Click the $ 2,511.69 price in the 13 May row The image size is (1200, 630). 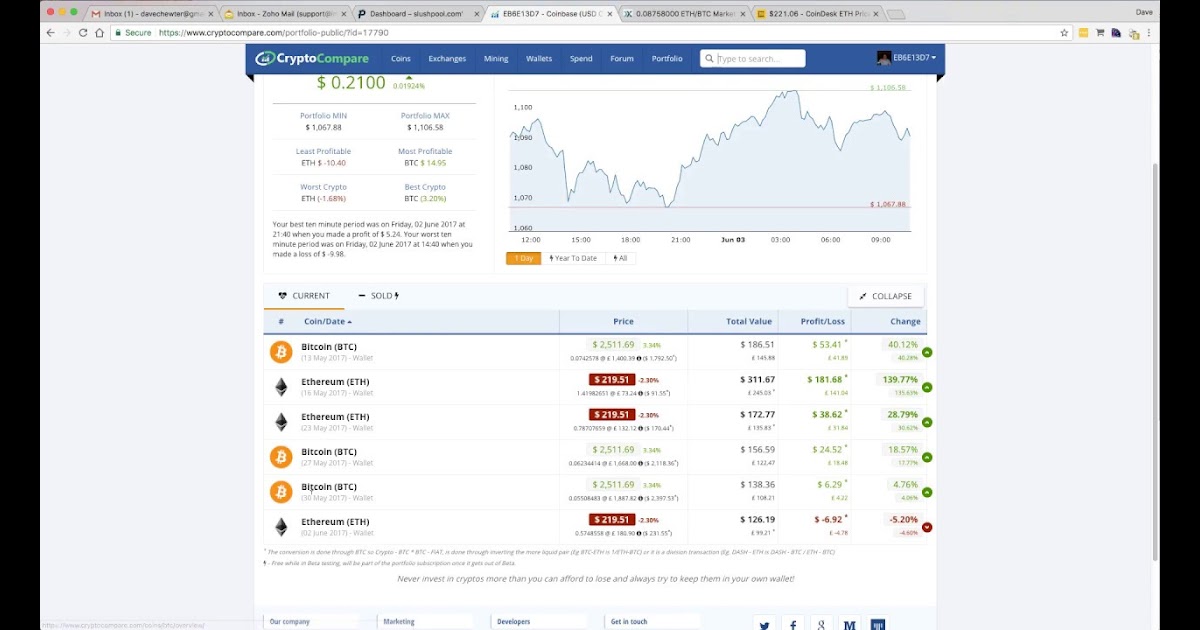pyautogui.click(x=612, y=345)
